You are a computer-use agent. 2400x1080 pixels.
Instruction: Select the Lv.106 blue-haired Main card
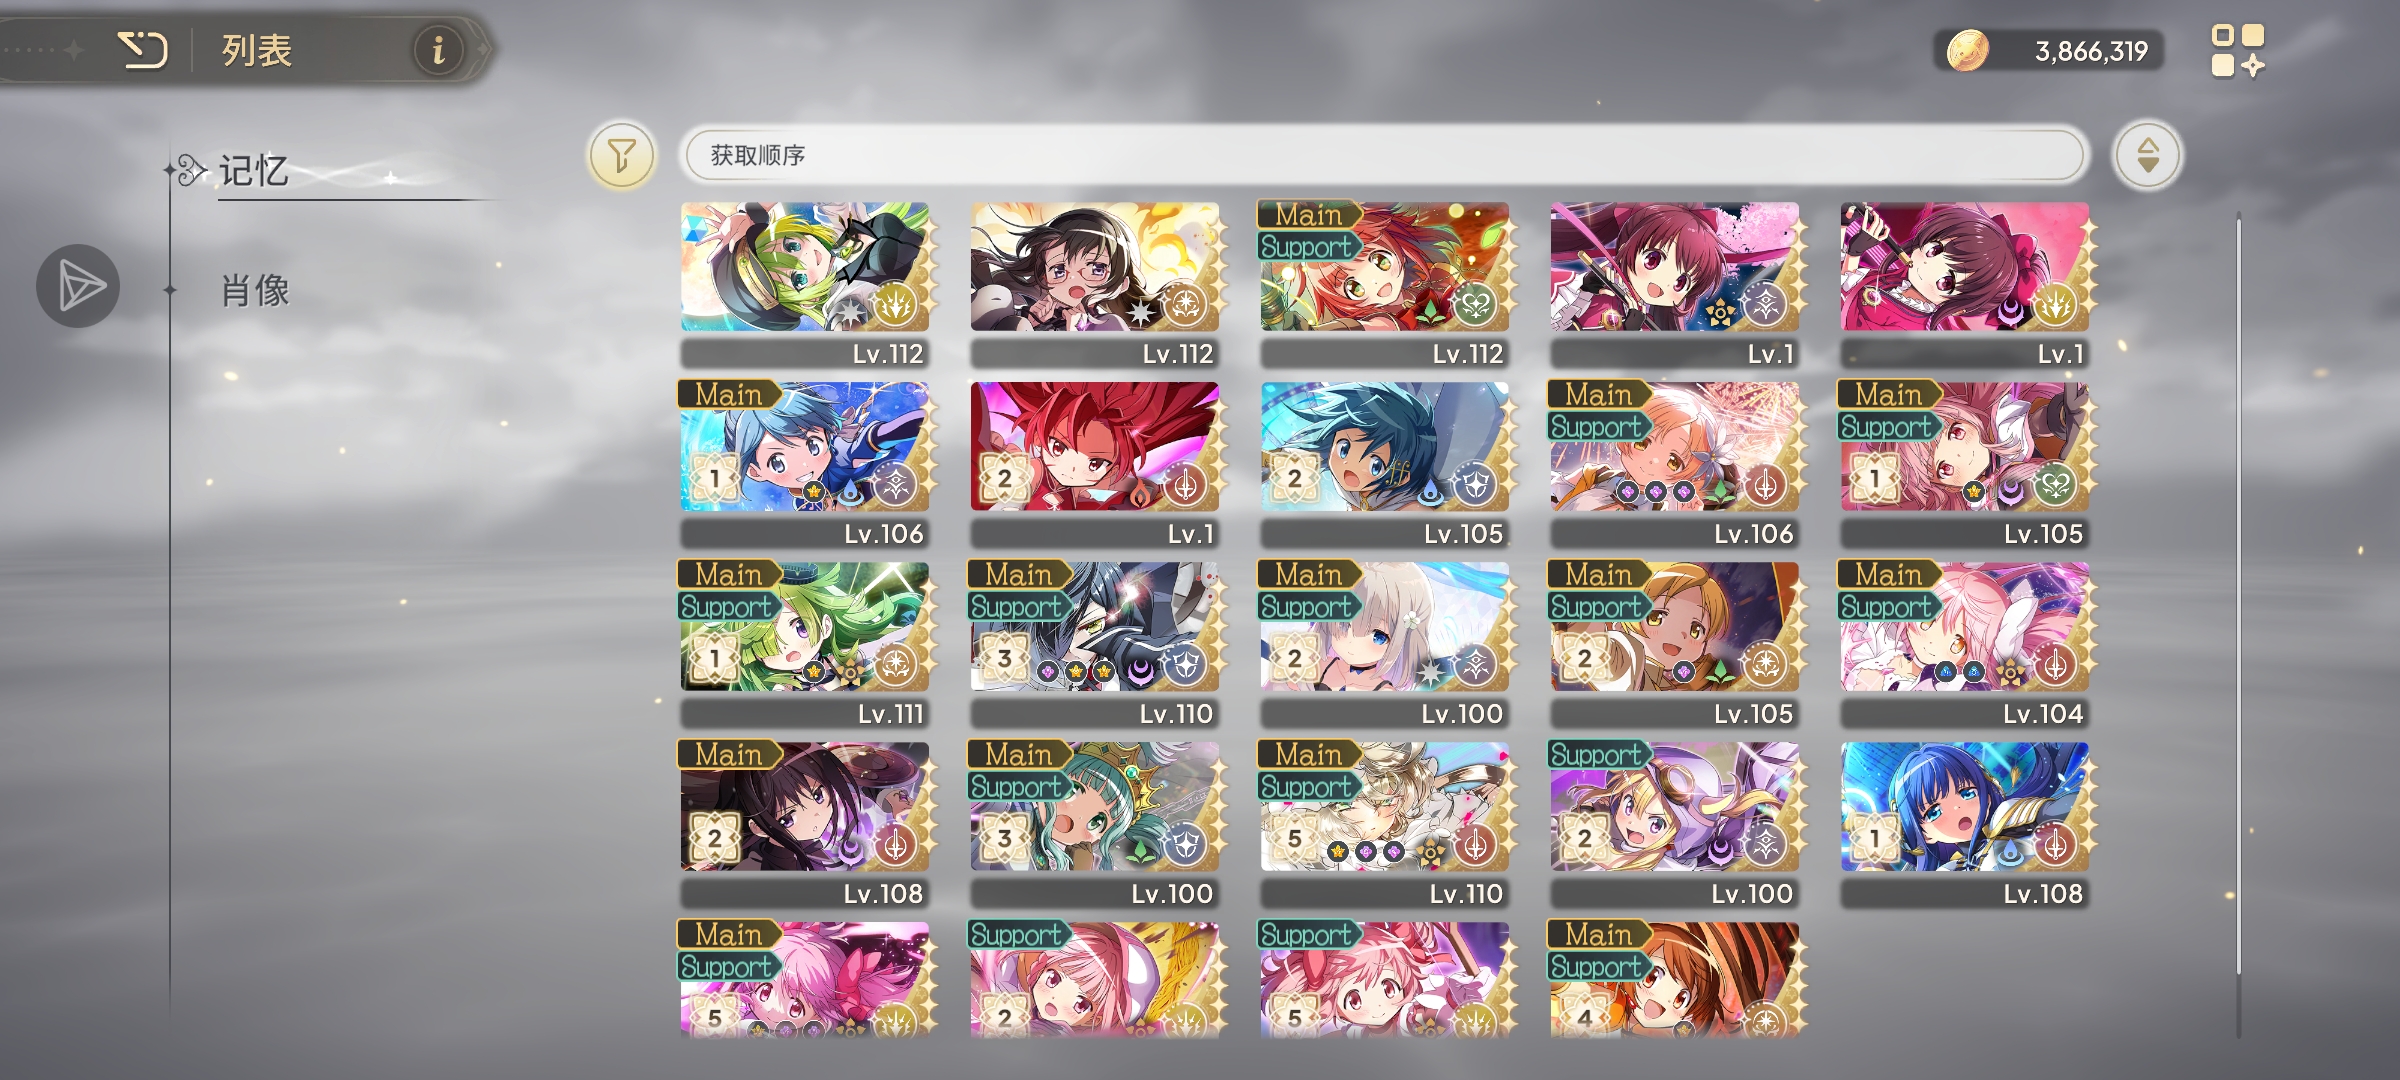coord(805,465)
